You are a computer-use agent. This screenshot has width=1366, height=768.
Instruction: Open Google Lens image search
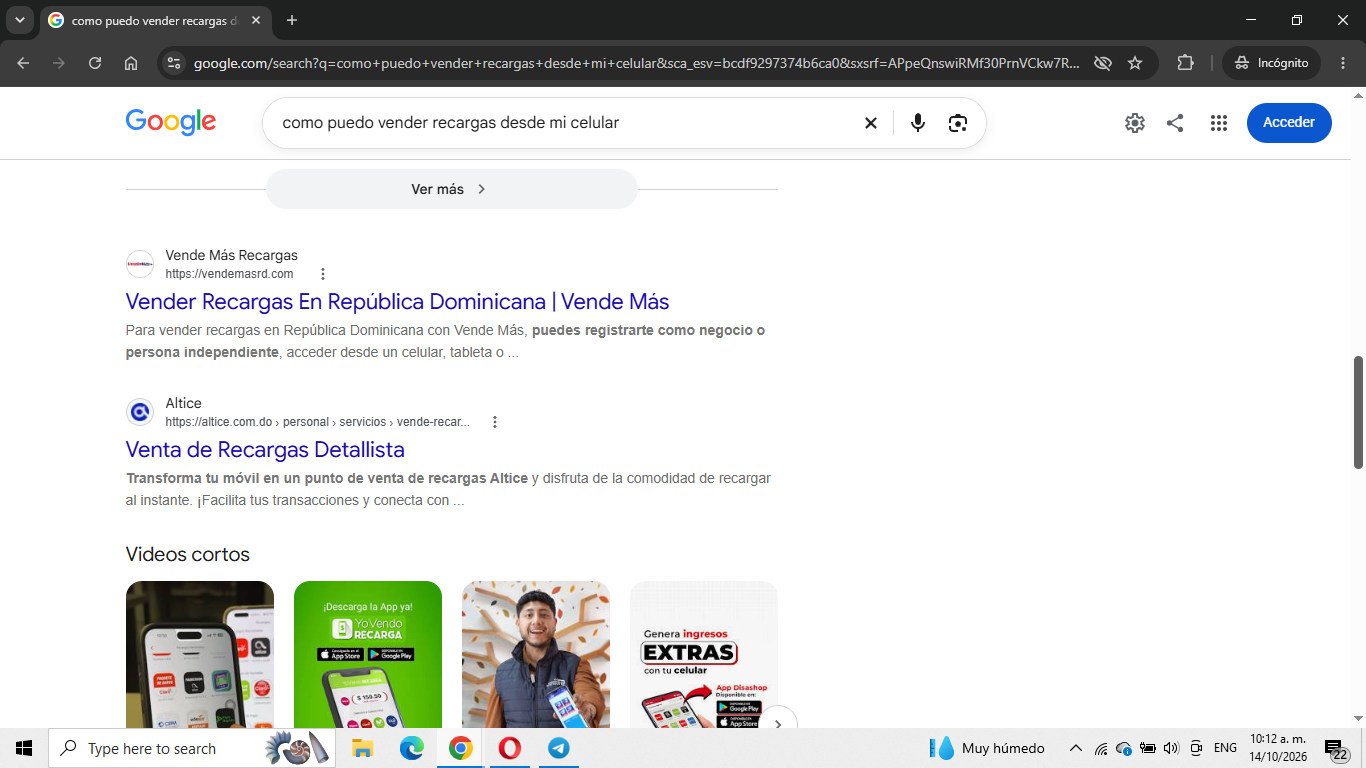[958, 123]
